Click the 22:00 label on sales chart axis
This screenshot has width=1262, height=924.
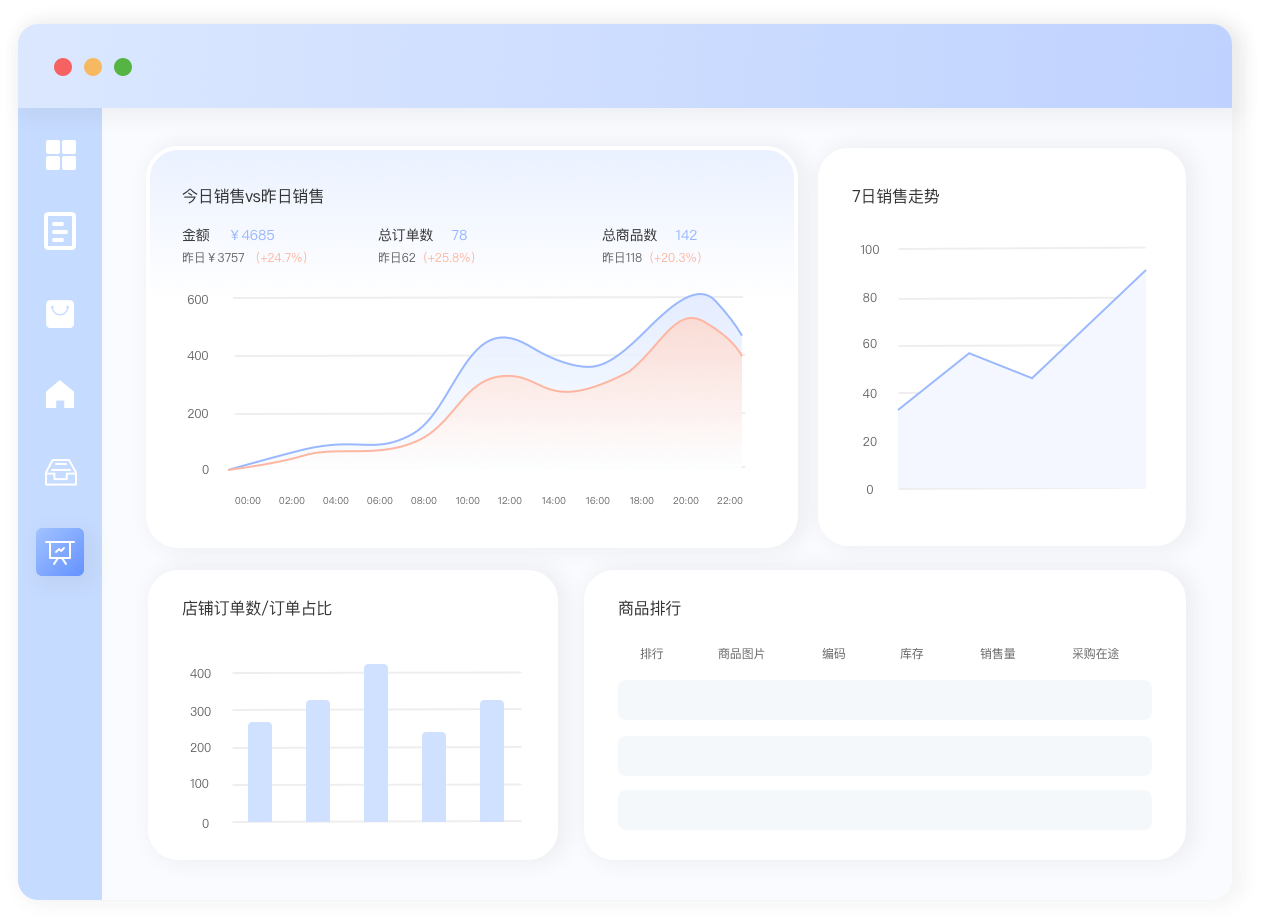coord(730,500)
